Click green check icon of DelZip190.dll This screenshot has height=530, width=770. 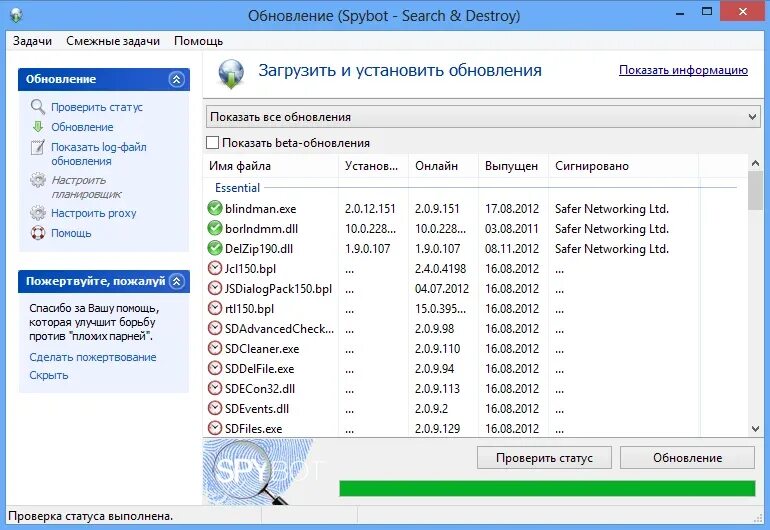coord(215,248)
